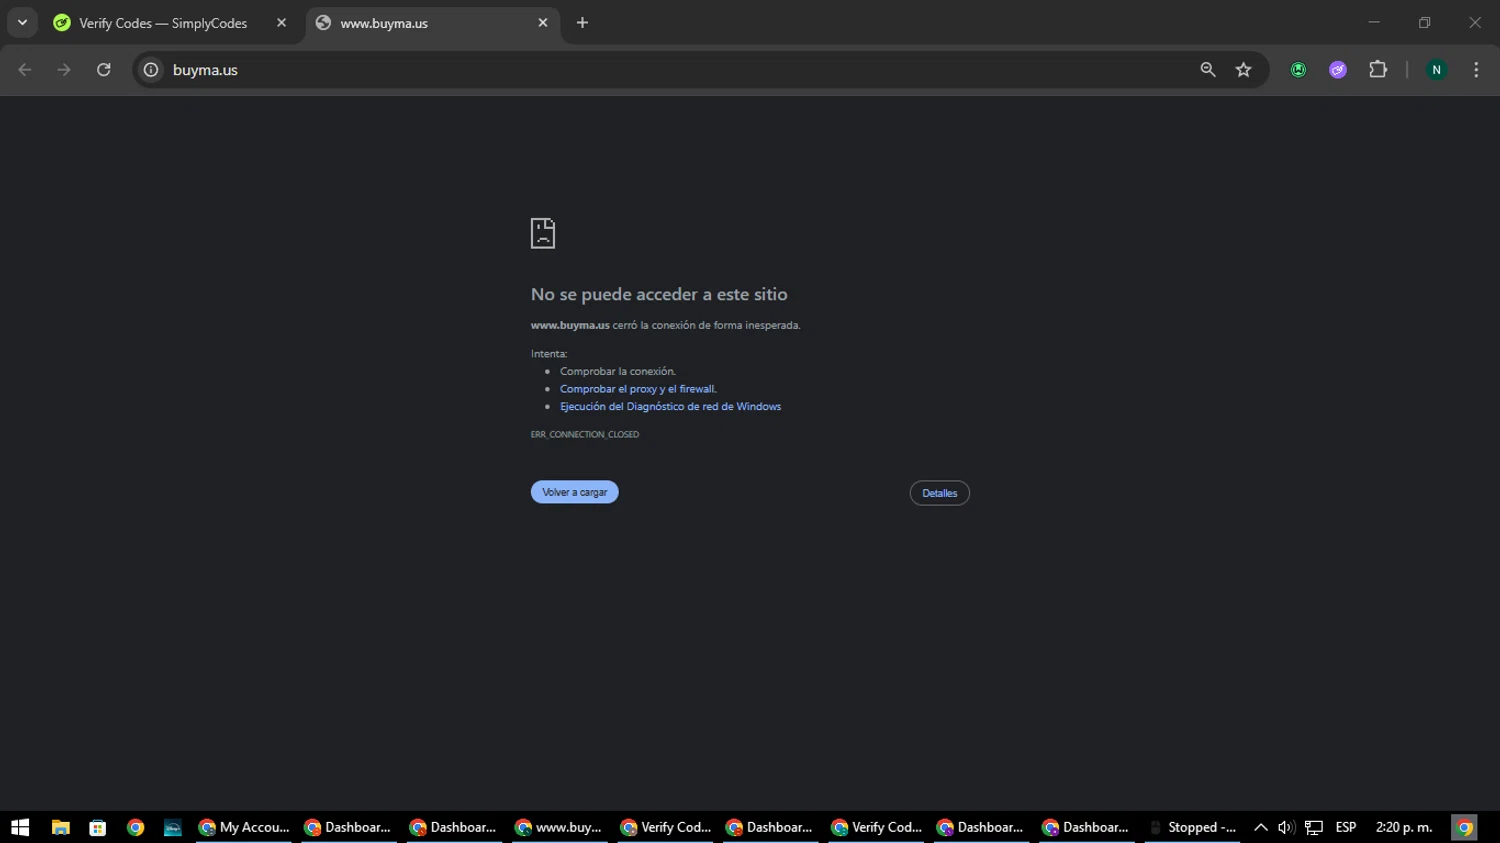Click the ERR_CONNECTION_CLOSED error code text

585,435
